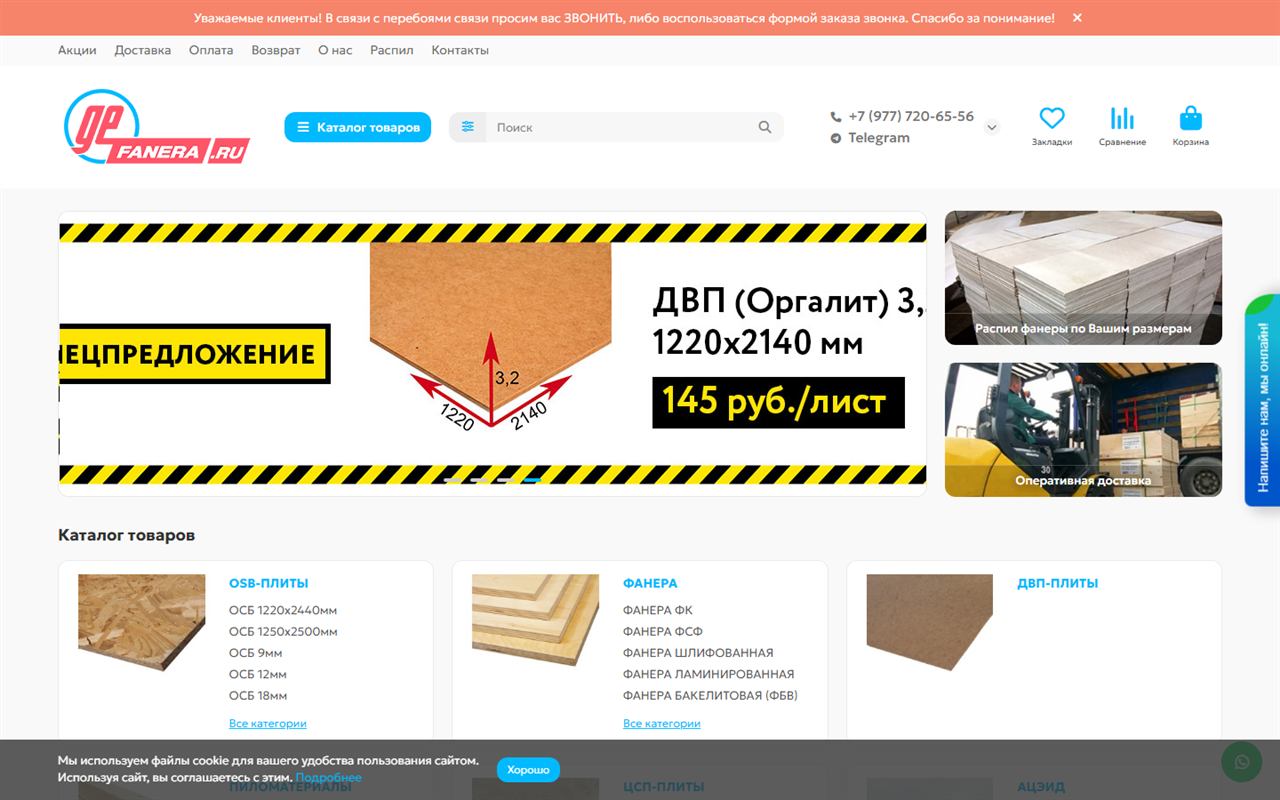Open the ФАНЕРА ЛАМИНИРОВАННАЯ category link
The height and width of the screenshot is (800, 1280).
click(x=708, y=674)
